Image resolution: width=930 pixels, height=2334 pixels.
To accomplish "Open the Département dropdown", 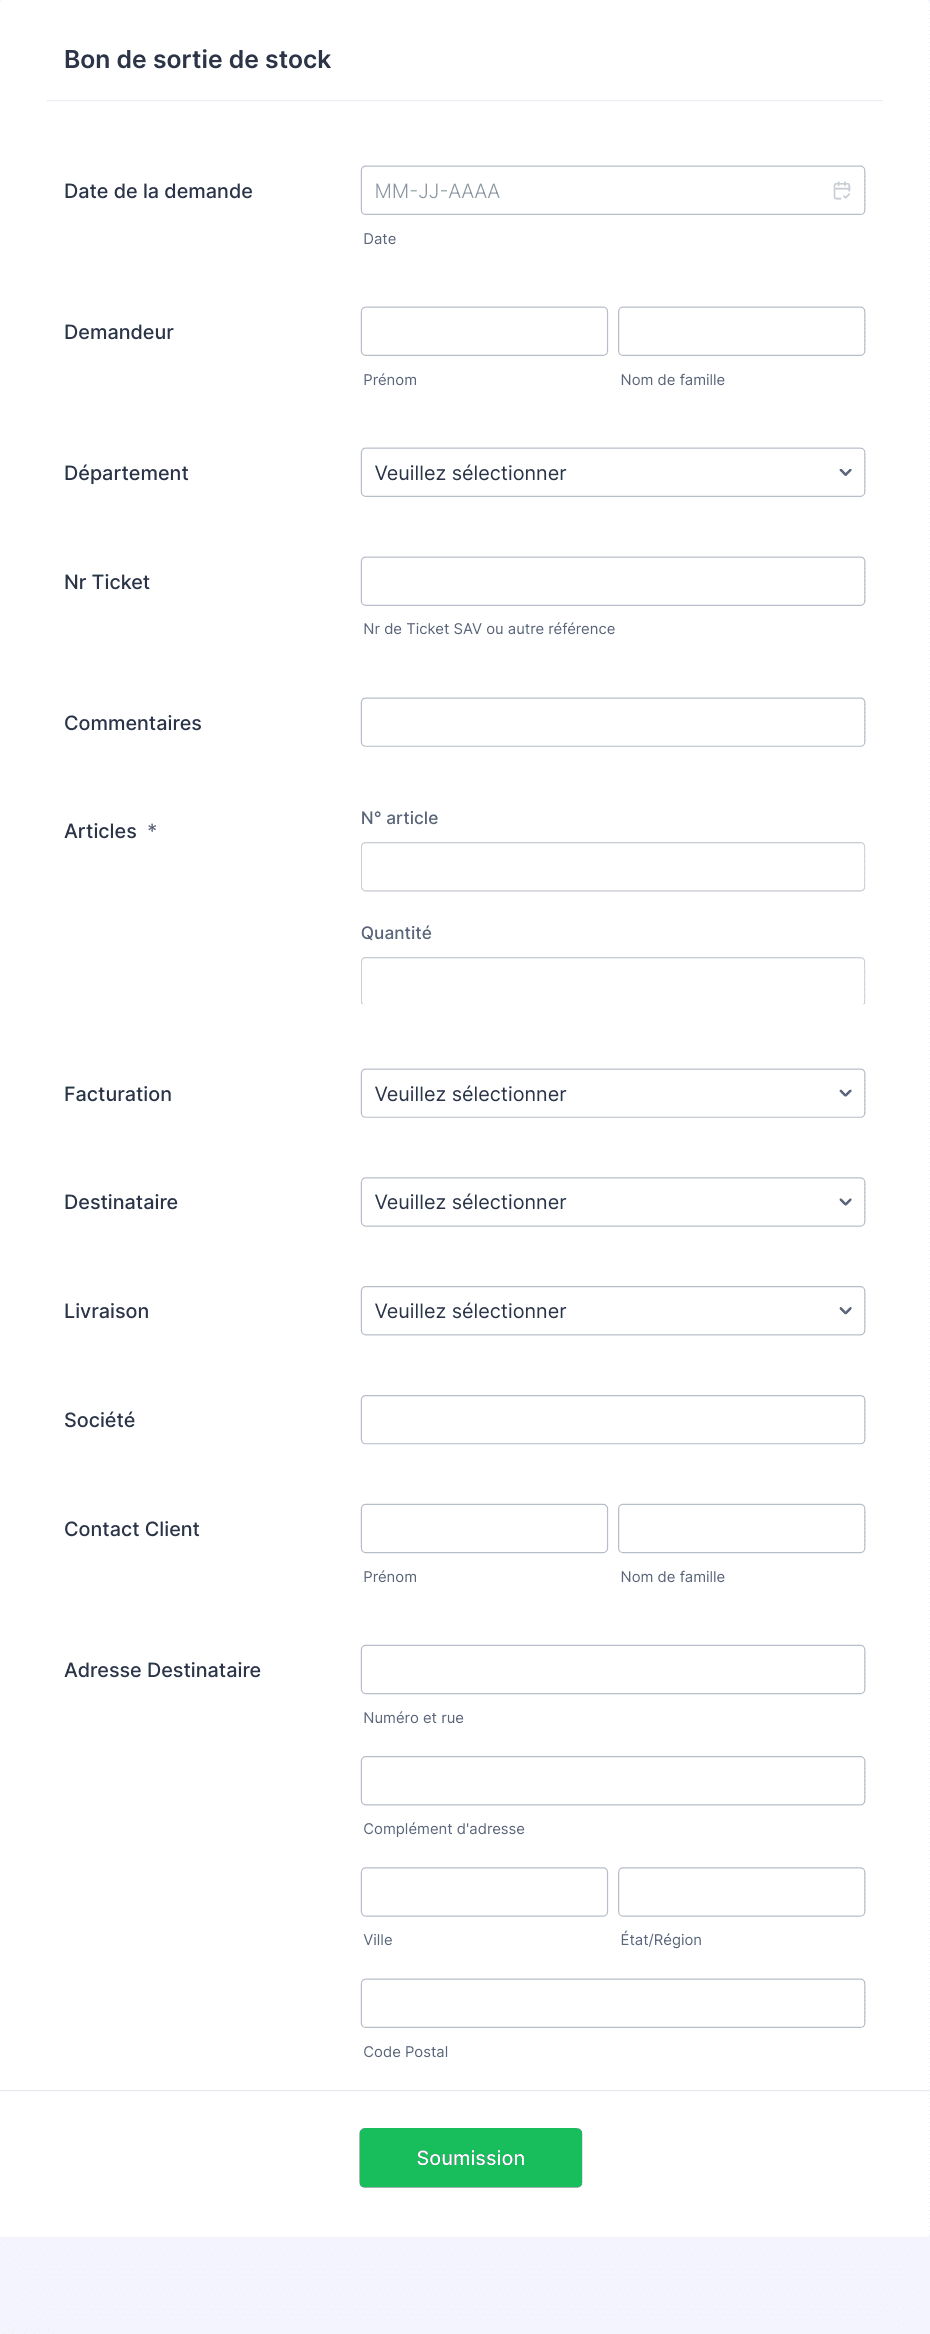I will point(612,473).
